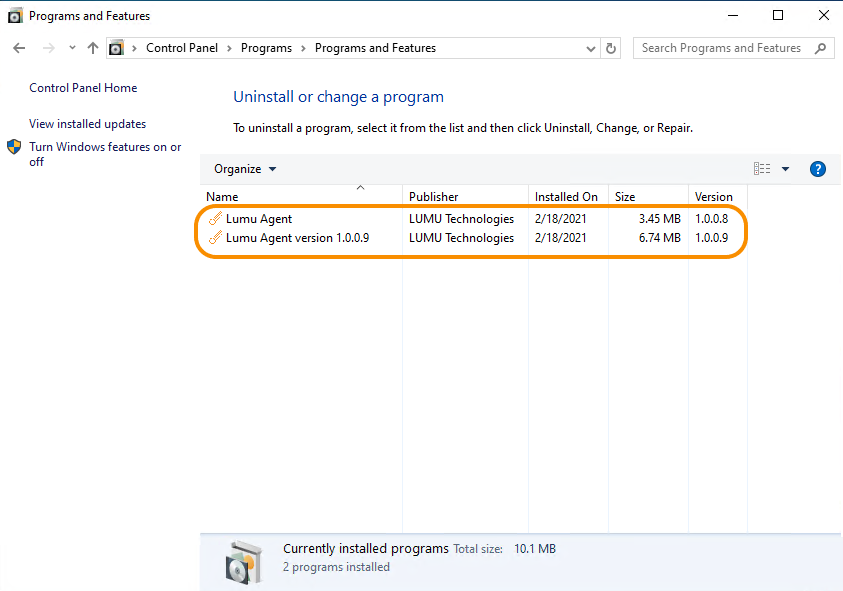Click LUMU Technologies publisher of Lumu Agent
This screenshot has height=591, width=843.
coord(461,219)
